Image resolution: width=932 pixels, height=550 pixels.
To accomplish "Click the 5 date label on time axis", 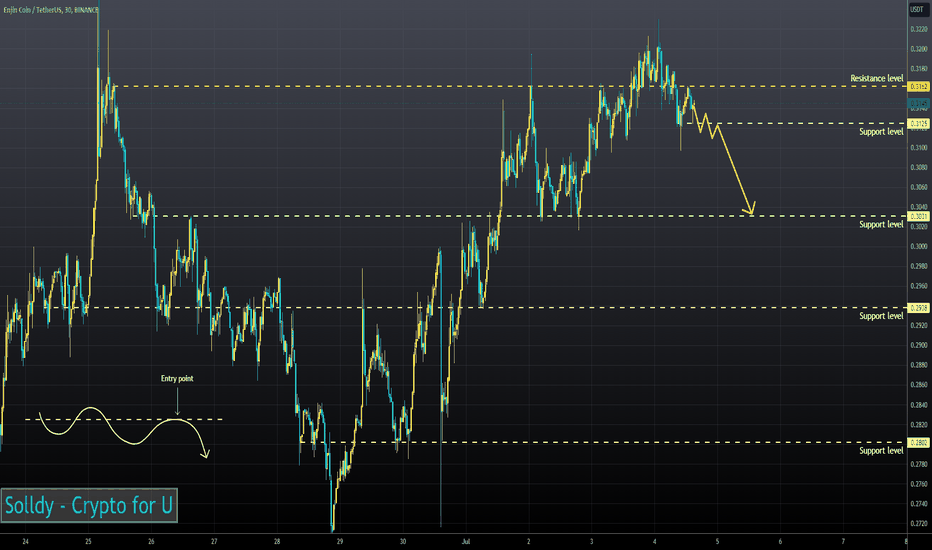I will 717,542.
